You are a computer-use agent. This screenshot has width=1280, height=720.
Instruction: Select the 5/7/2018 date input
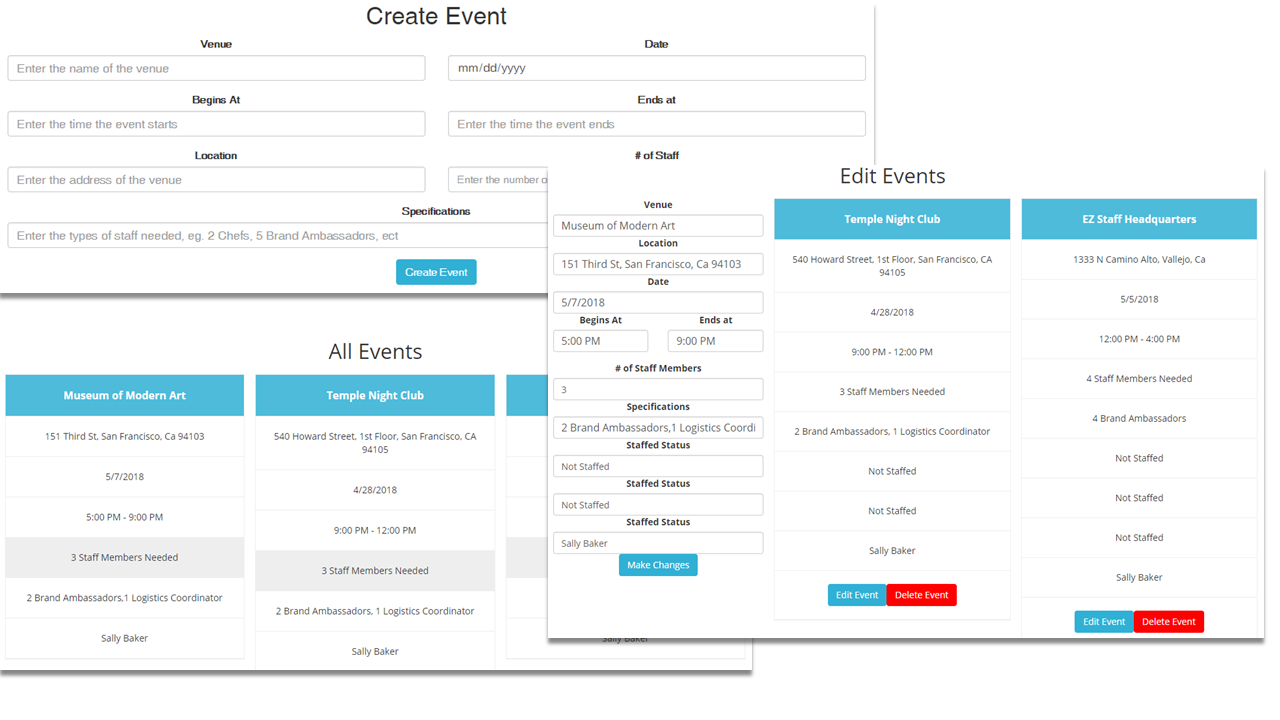coord(657,302)
